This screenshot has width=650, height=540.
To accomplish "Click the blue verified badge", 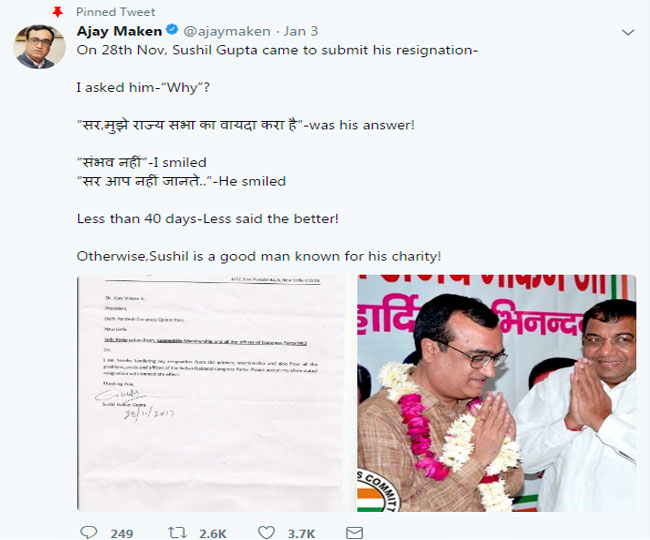I will point(172,30).
